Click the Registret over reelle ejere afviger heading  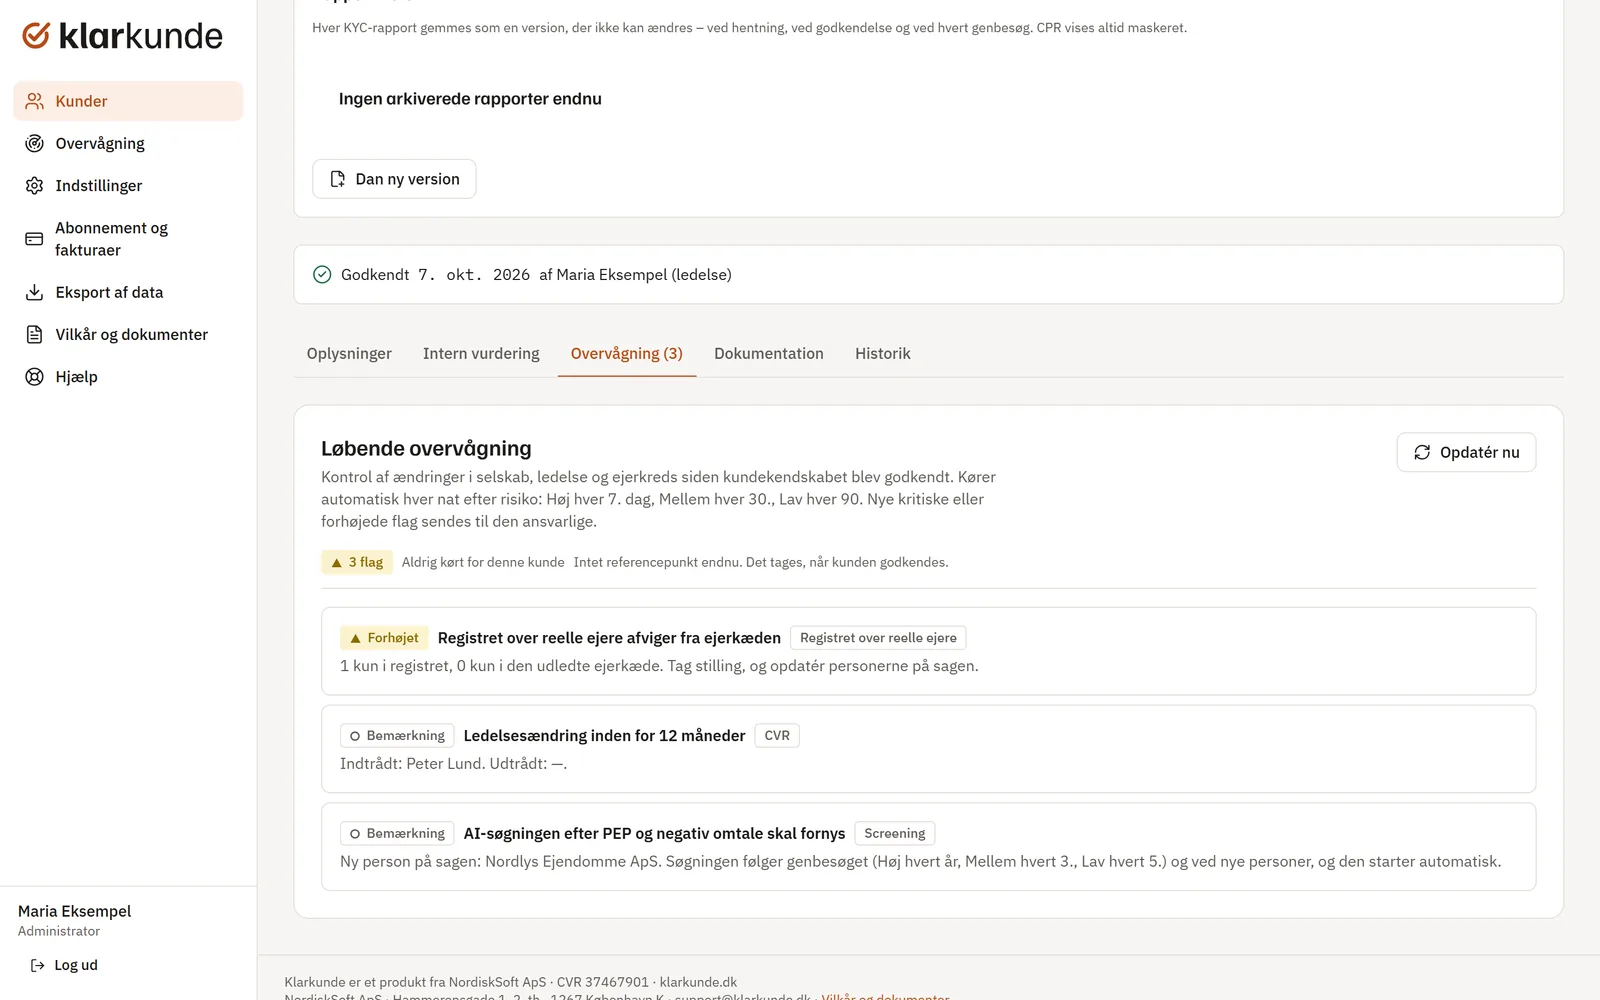[609, 638]
